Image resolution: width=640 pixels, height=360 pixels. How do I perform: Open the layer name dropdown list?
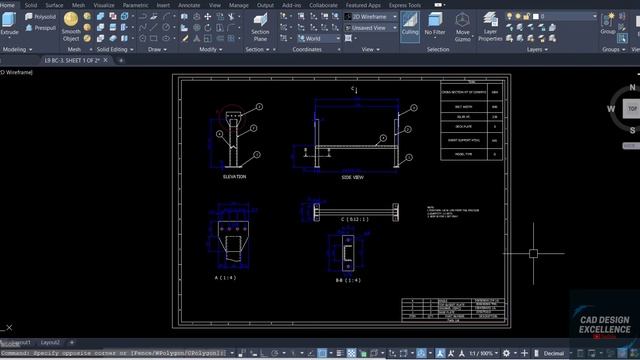(x=594, y=16)
